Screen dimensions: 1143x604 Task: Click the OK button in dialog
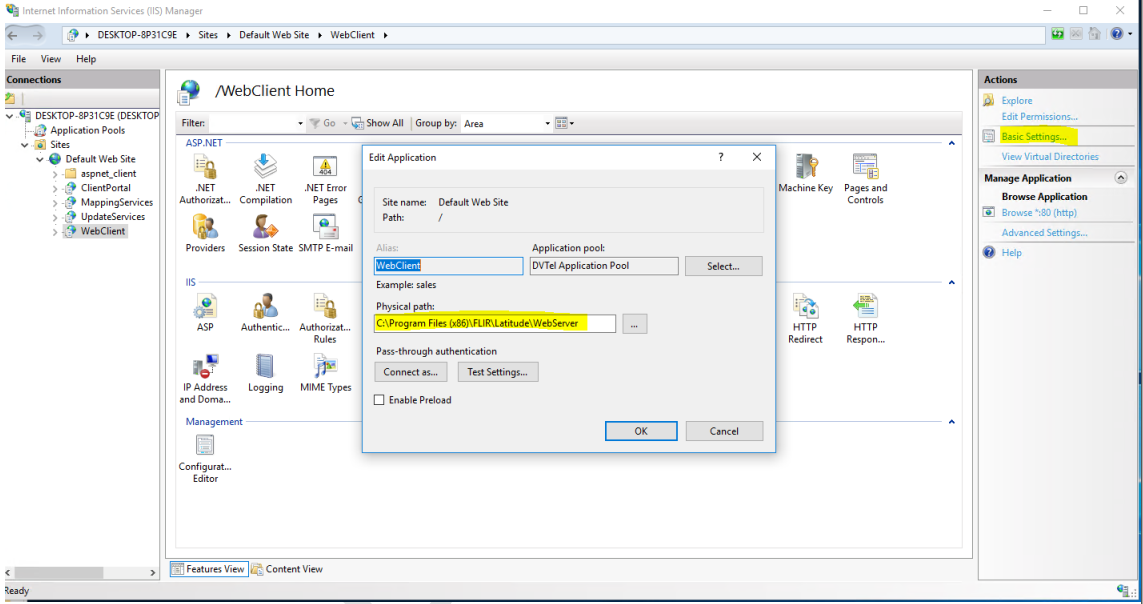pos(641,431)
